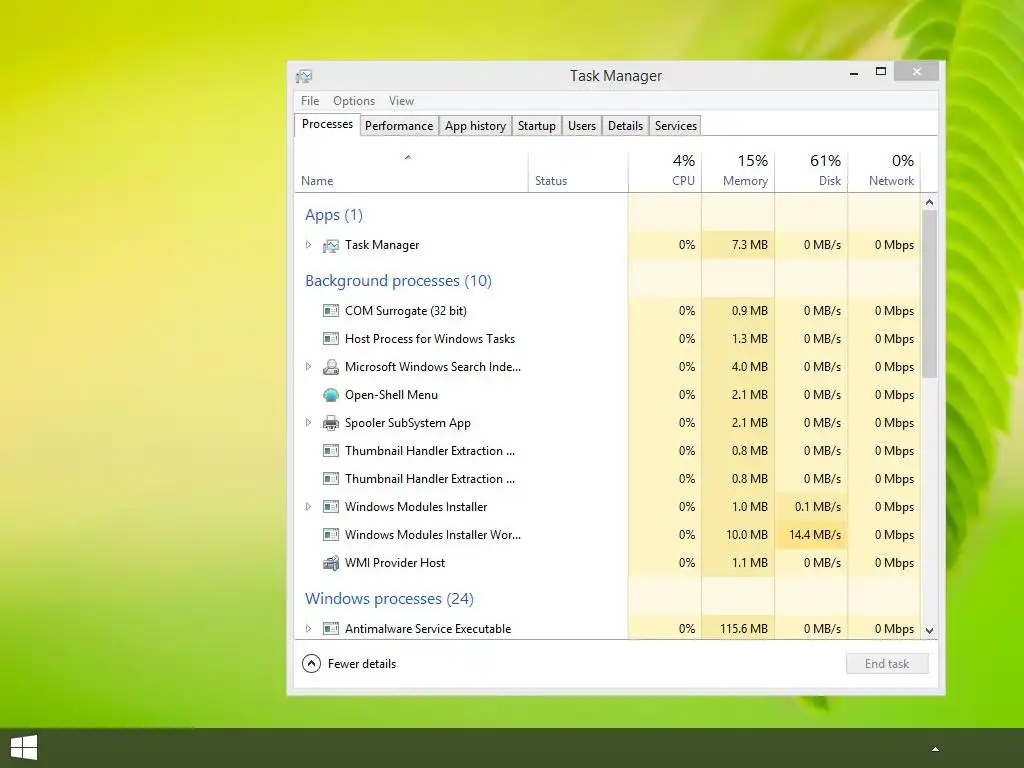Click the 0.1 MB/s disk value
This screenshot has width=1024, height=768.
point(818,507)
